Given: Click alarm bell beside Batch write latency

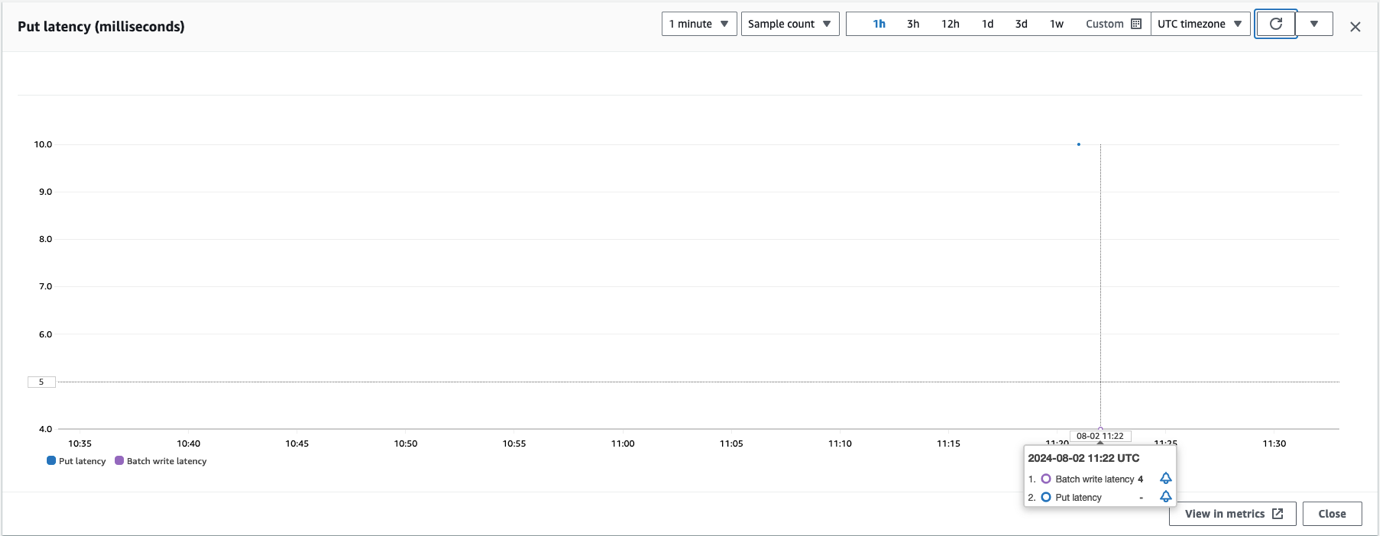Looking at the screenshot, I should [1165, 479].
